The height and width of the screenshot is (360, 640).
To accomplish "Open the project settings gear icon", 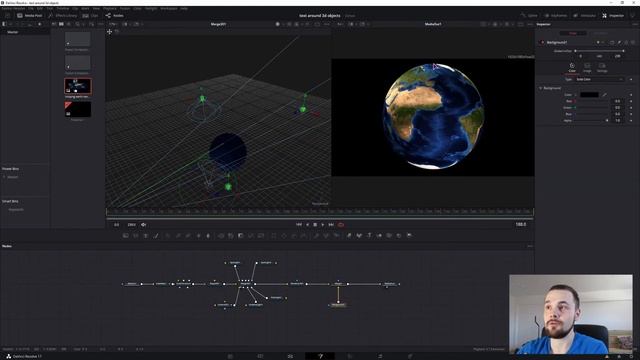I will 631,356.
